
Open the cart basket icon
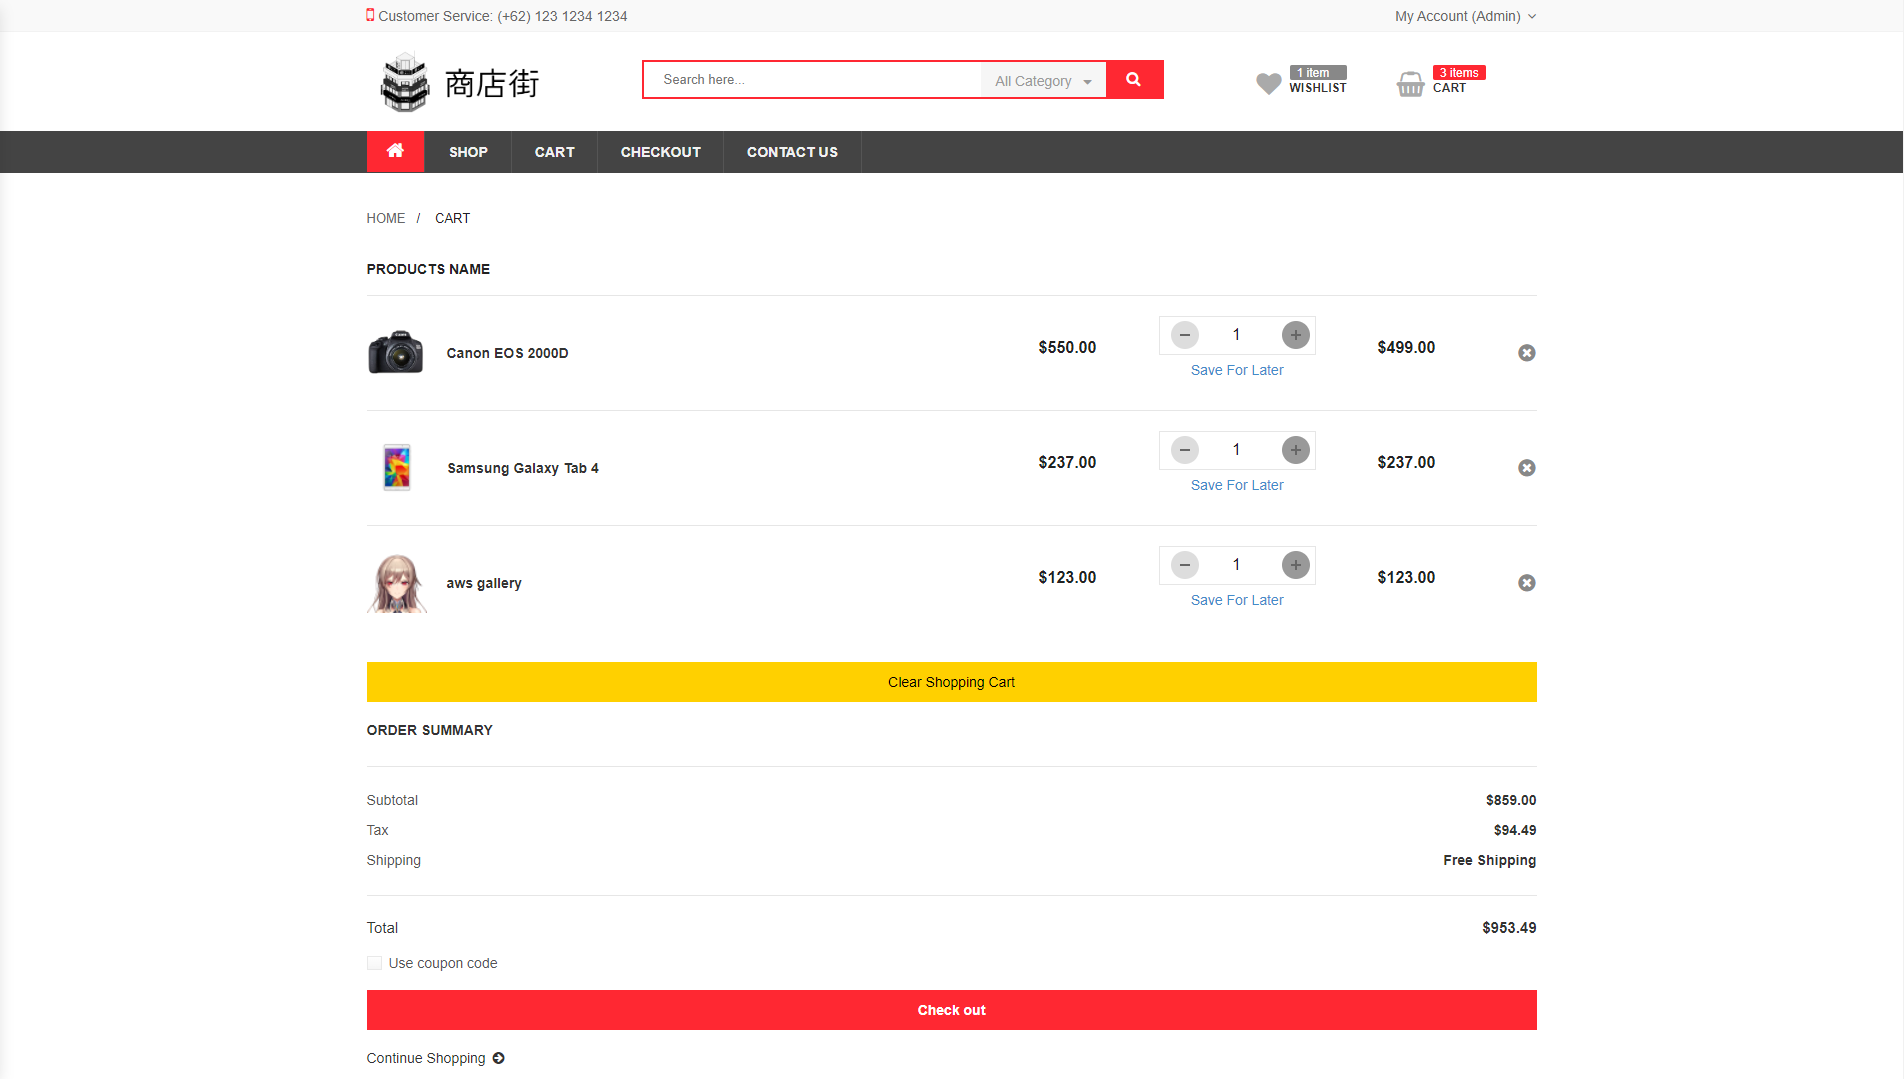click(1410, 83)
